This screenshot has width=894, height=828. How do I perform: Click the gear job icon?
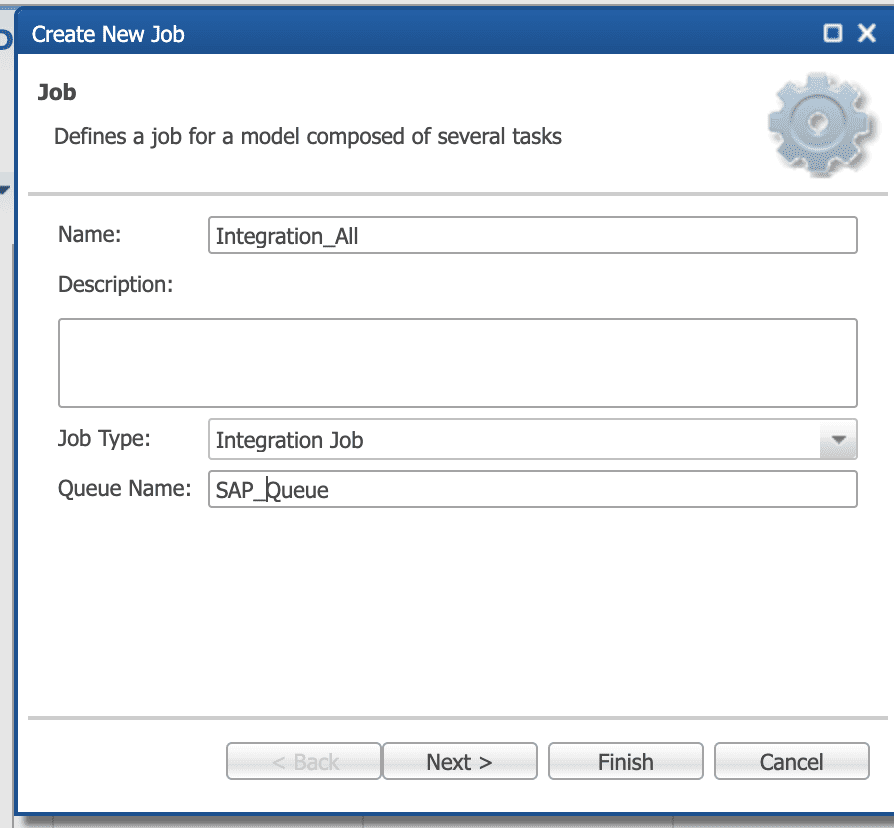point(820,124)
